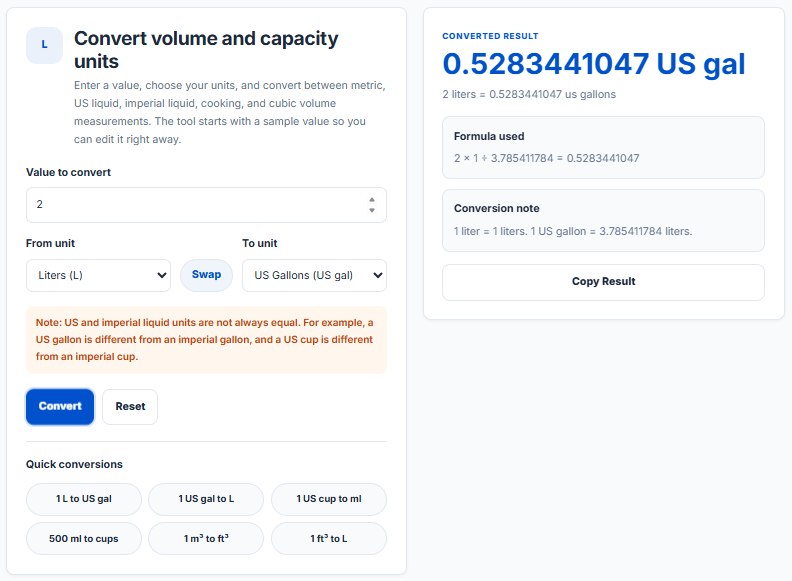Open the To unit US Gallons dropdown
Viewport: 792px width, 581px height.
[314, 275]
